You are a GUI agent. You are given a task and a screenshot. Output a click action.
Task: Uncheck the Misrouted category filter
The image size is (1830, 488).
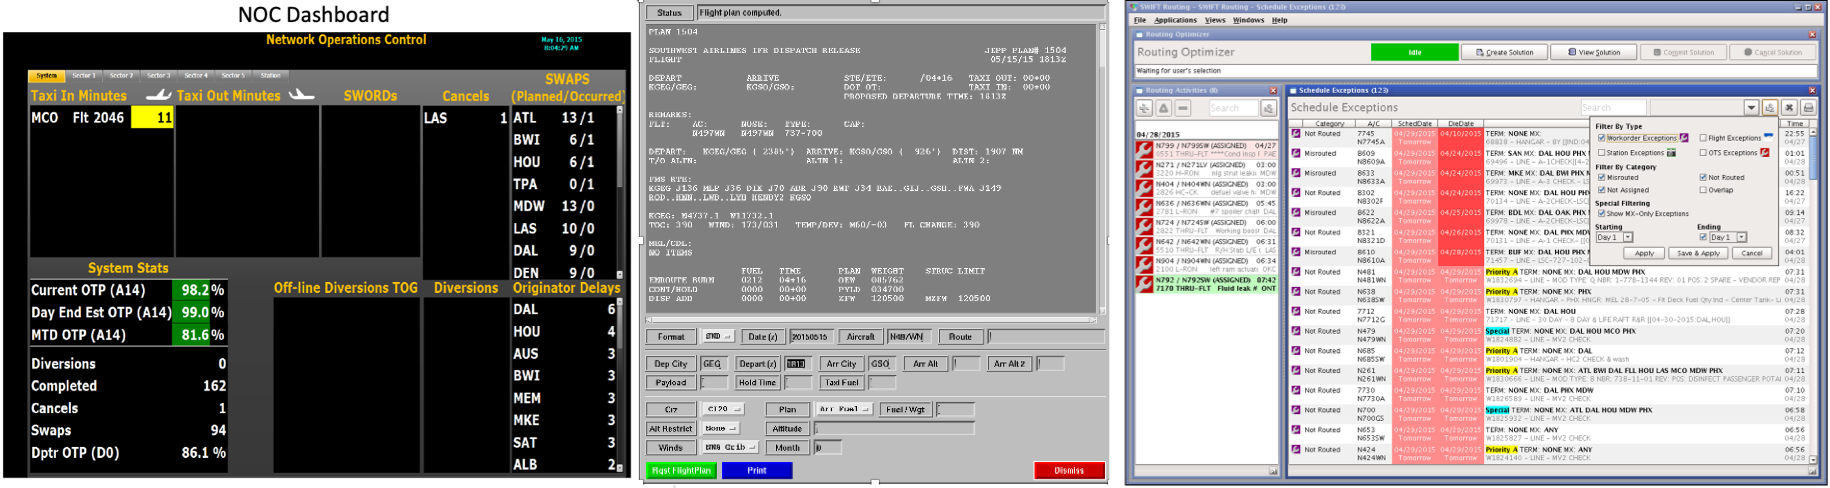tap(1601, 177)
